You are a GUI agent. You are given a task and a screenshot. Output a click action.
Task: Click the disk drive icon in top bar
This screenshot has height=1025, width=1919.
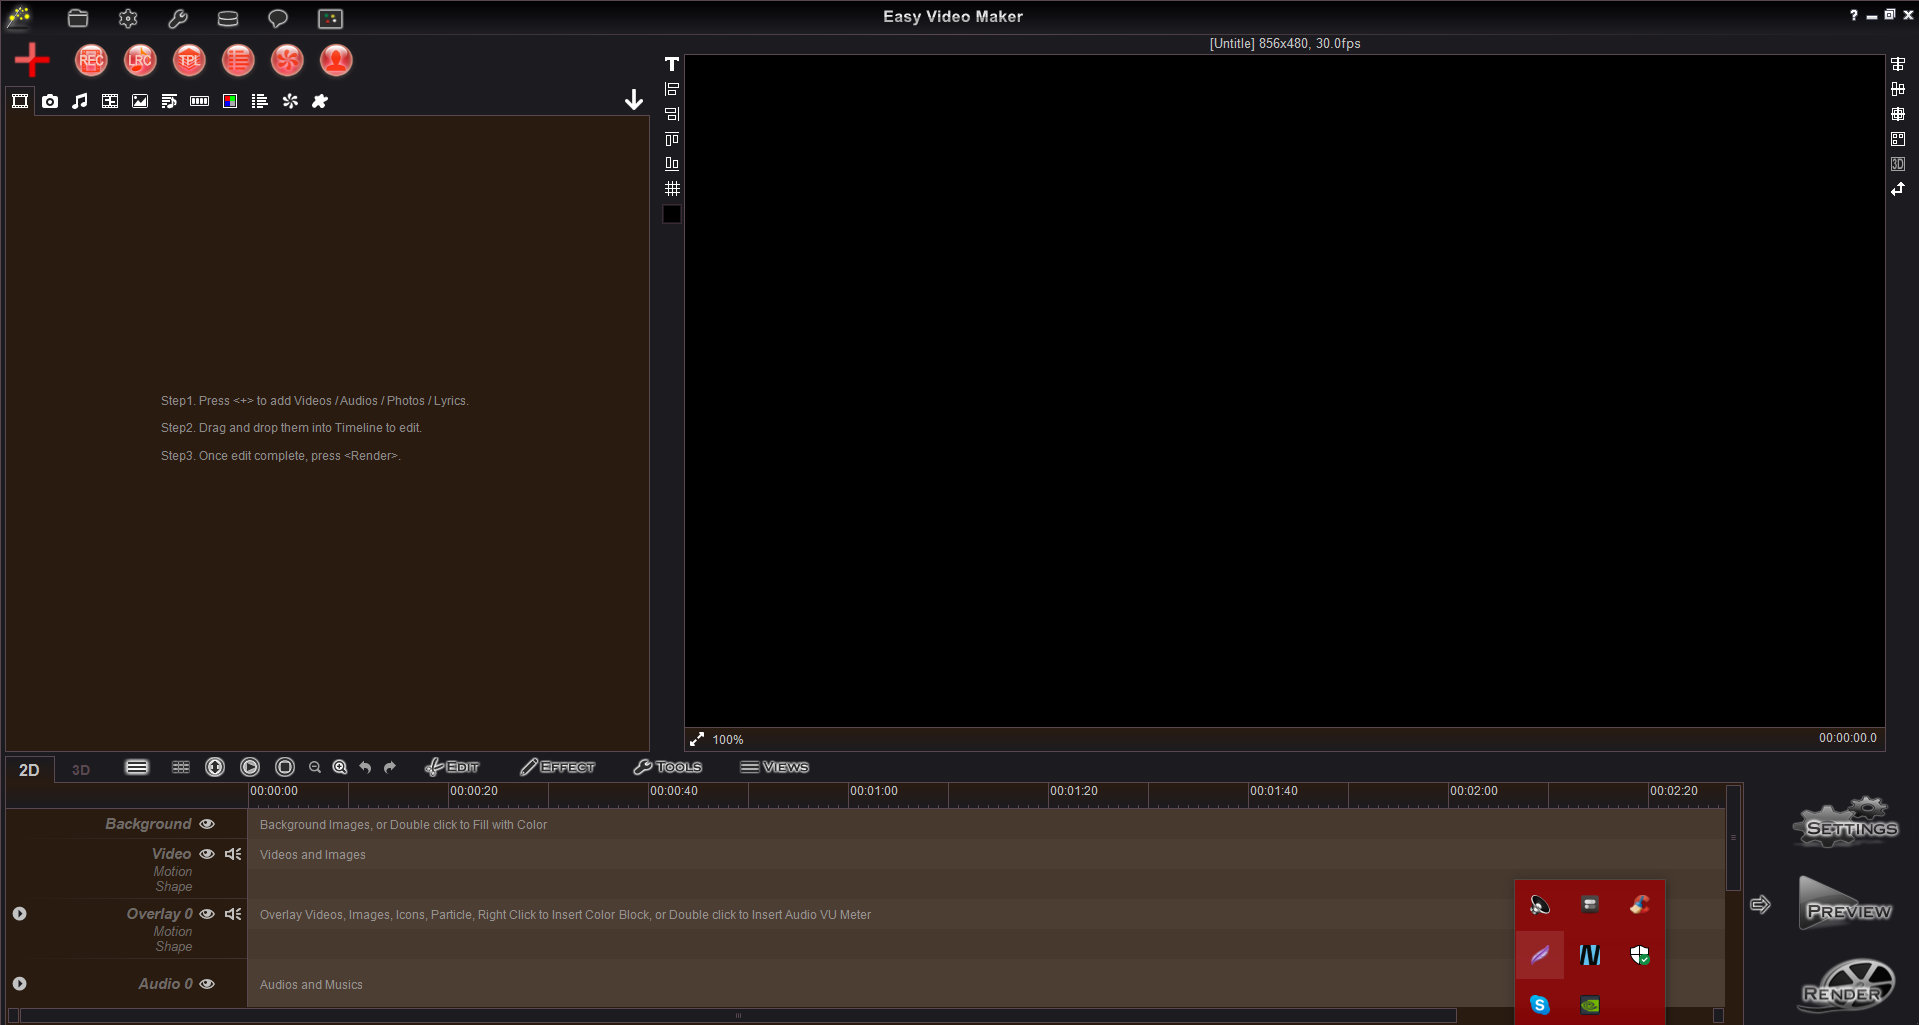(228, 18)
